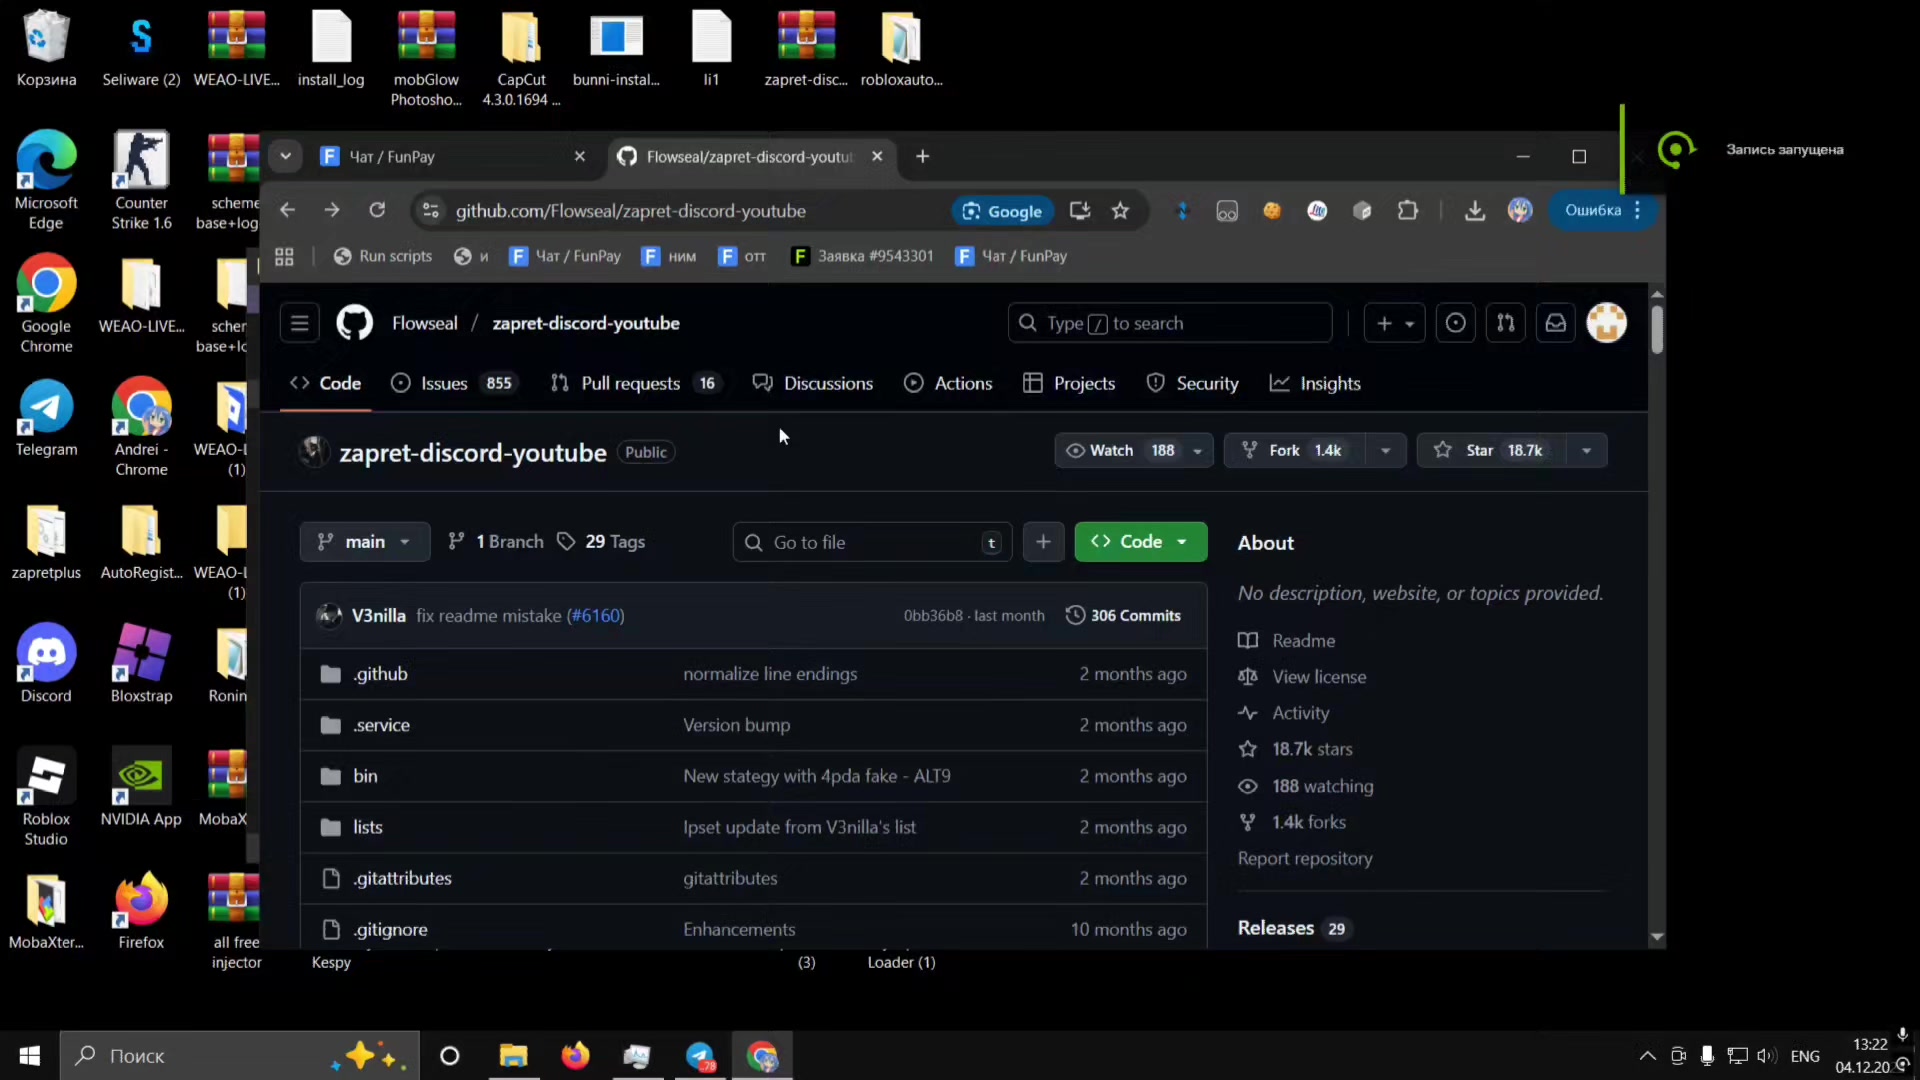Open the Flowseal owner link
The height and width of the screenshot is (1080, 1920).
pyautogui.click(x=424, y=323)
